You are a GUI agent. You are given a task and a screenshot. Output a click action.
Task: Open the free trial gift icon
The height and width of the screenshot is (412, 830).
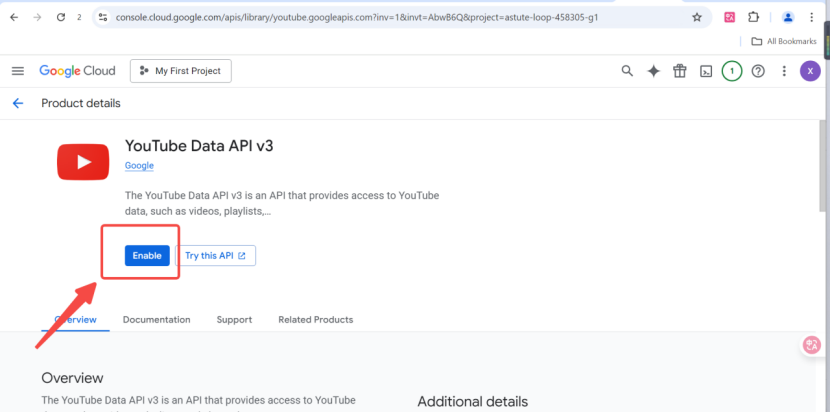tap(680, 71)
